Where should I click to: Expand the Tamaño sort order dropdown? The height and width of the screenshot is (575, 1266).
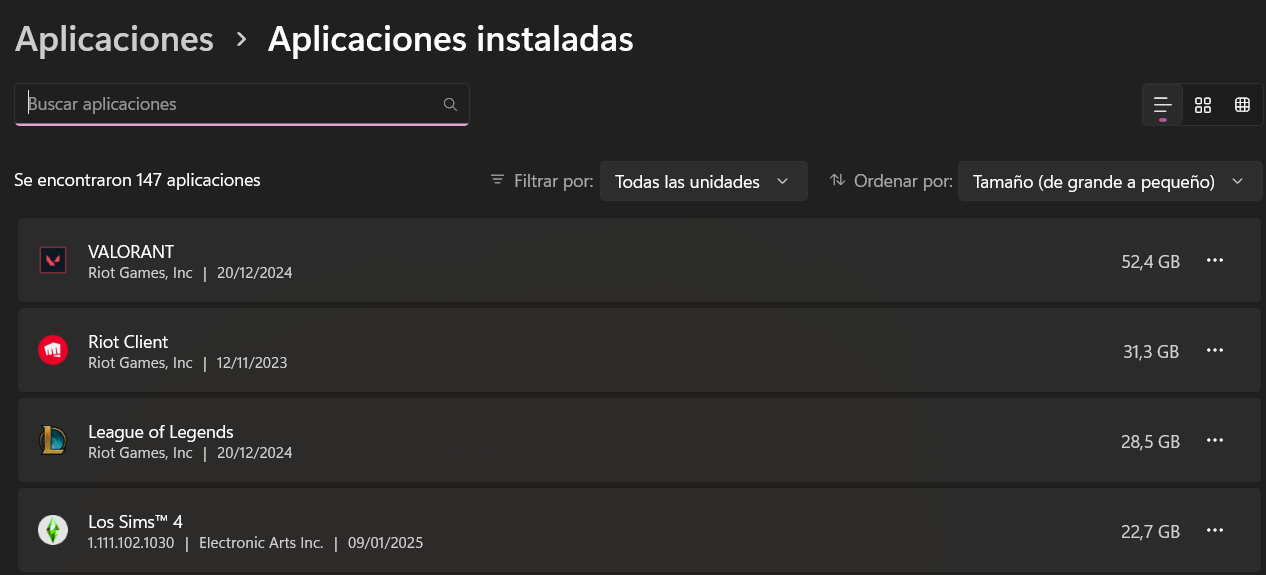[1110, 181]
